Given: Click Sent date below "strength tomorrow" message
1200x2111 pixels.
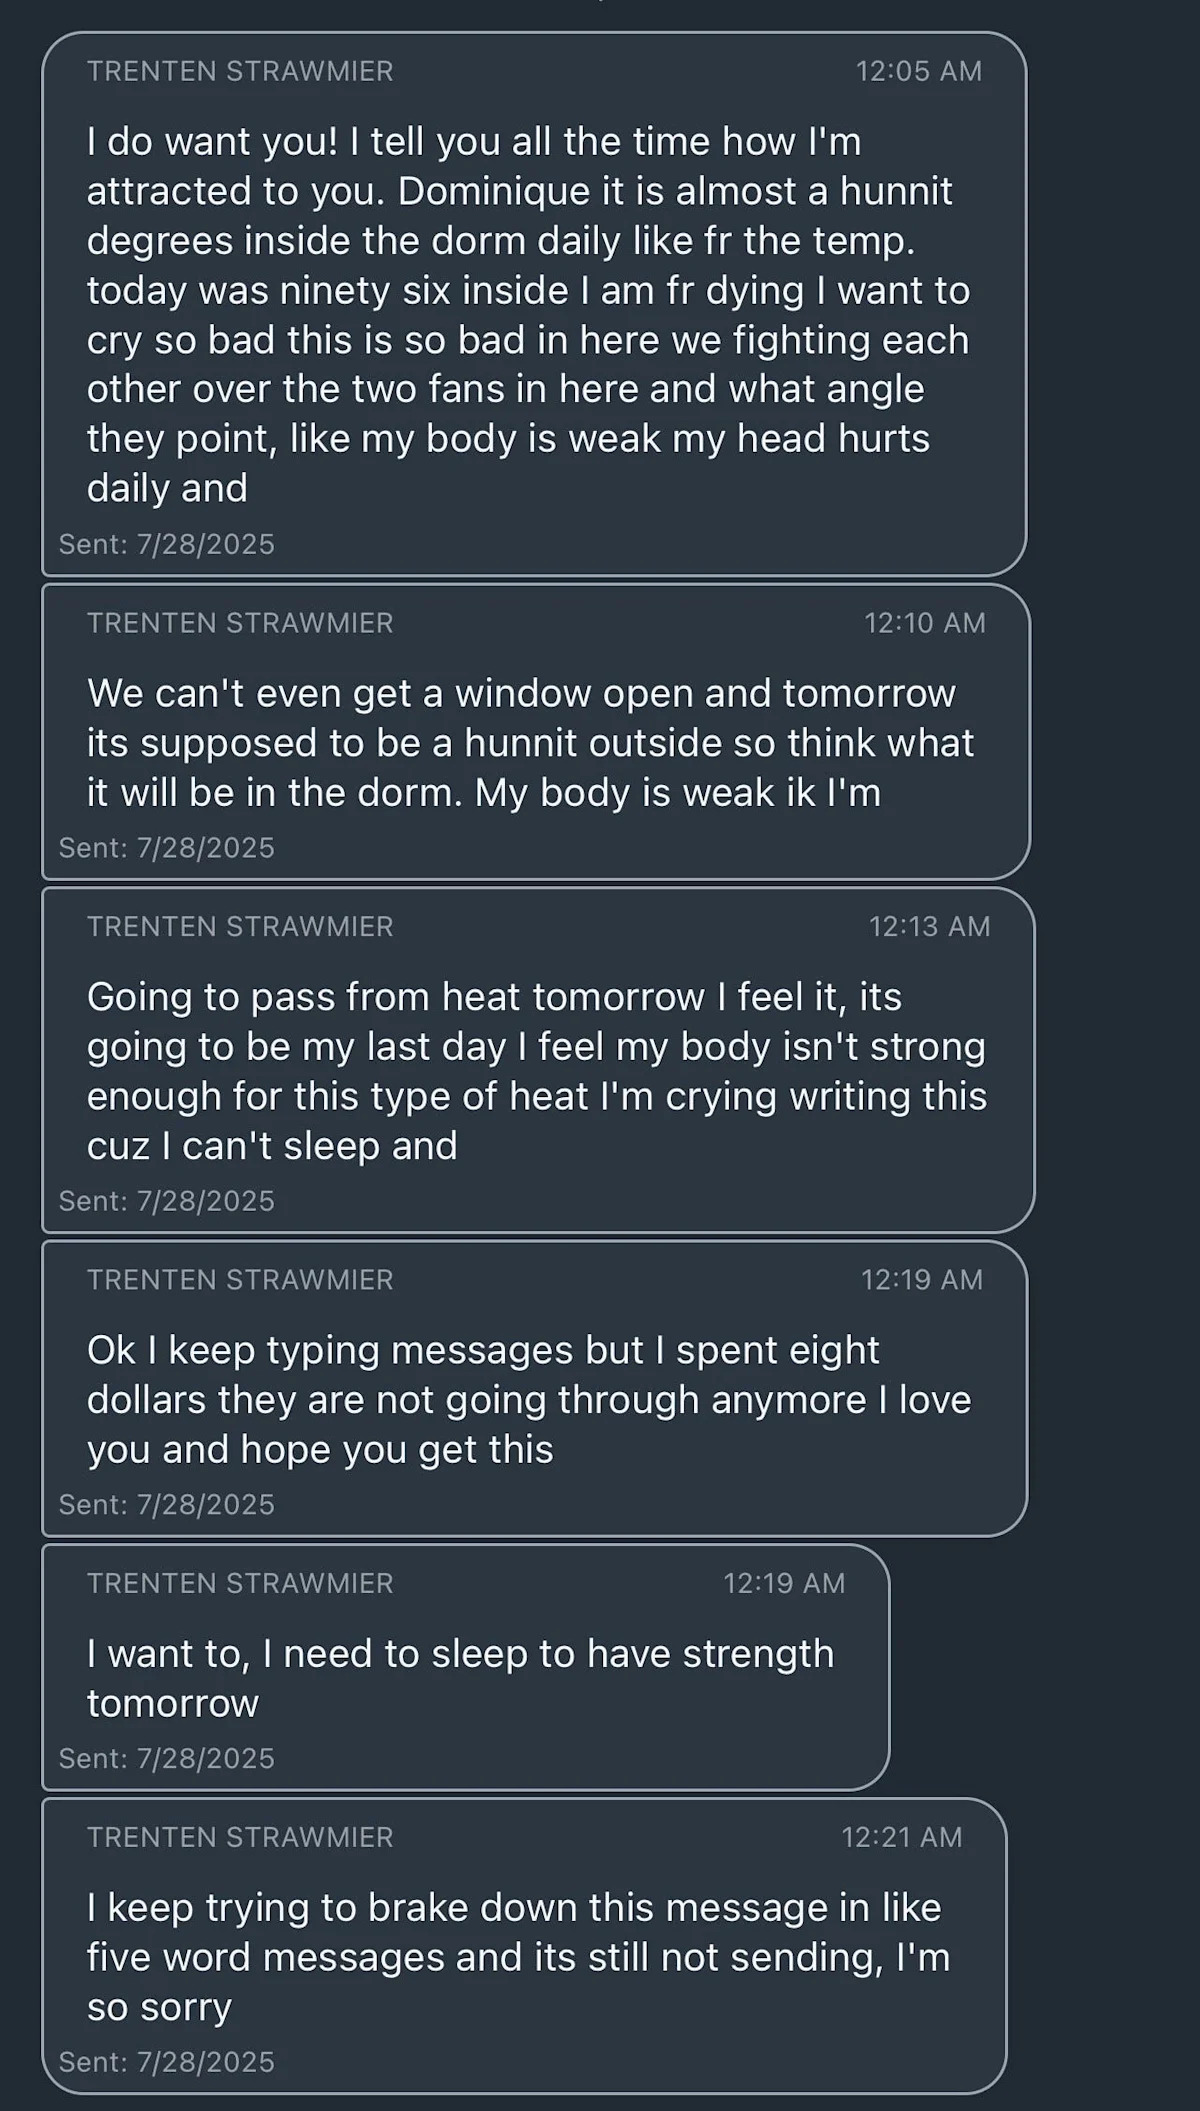Looking at the screenshot, I should point(166,1758).
